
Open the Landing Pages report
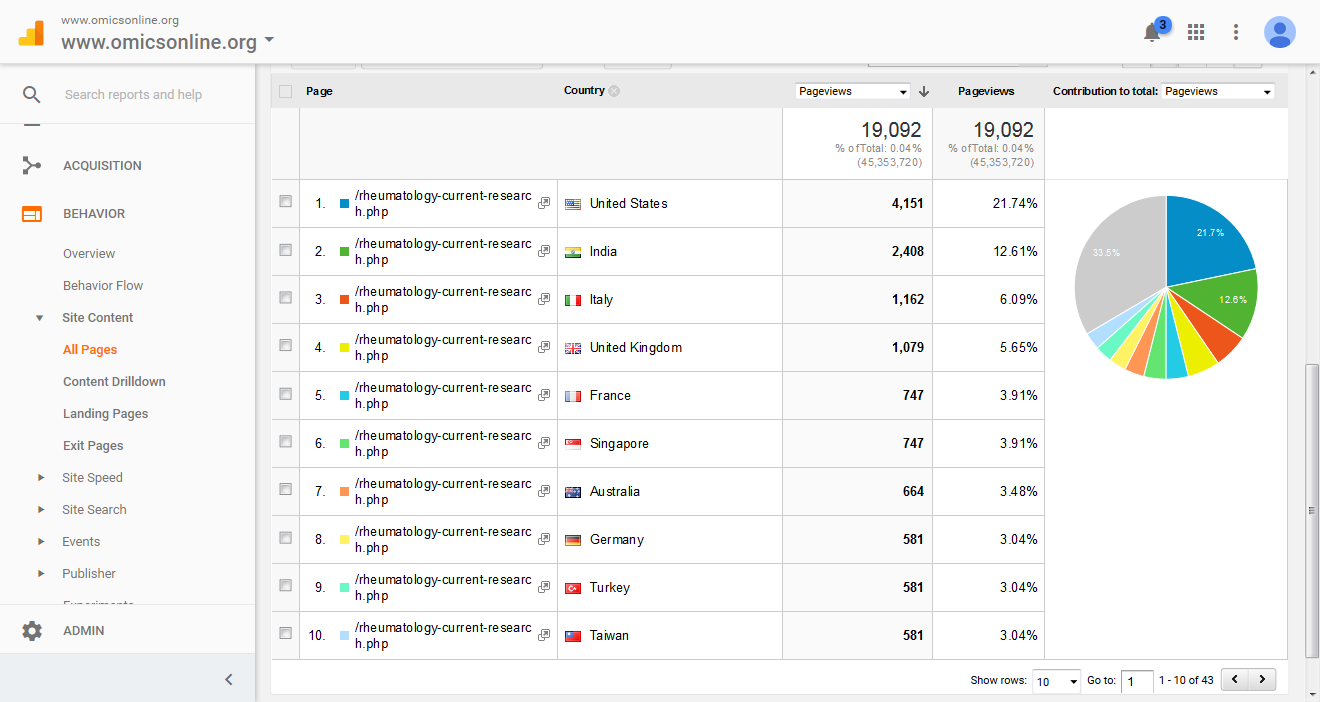(105, 414)
